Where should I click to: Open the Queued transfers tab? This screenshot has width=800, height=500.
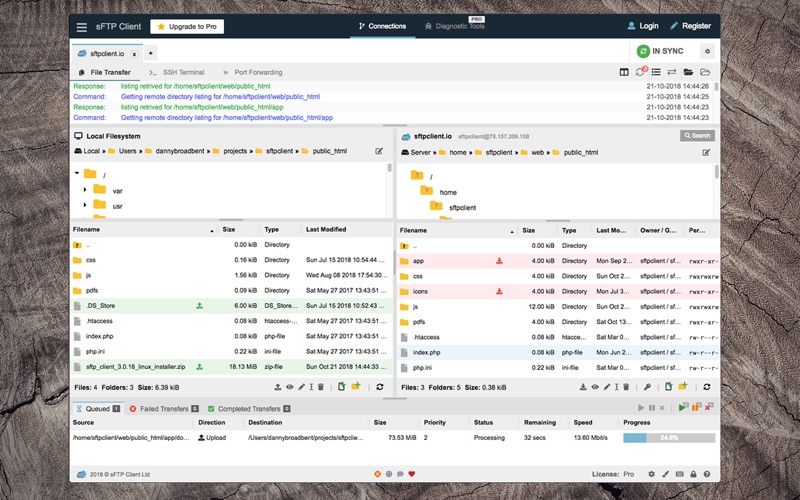pos(98,409)
